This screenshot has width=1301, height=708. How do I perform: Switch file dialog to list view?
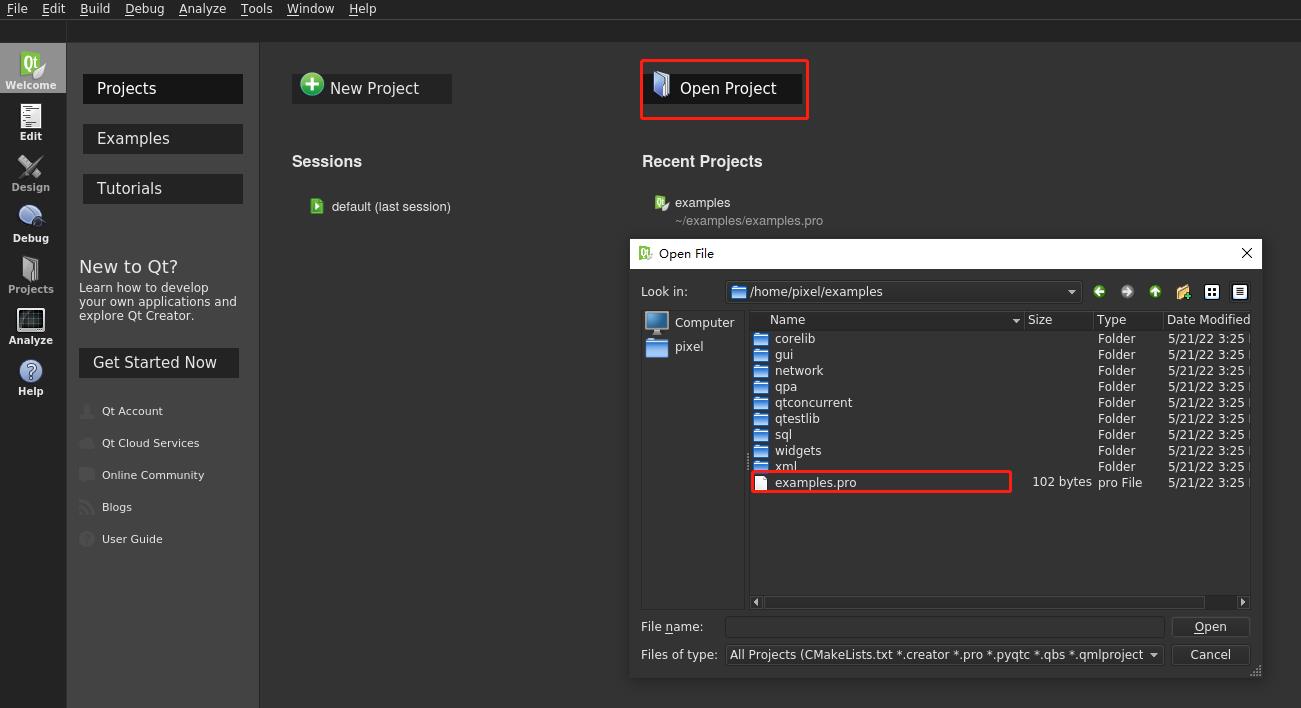[1212, 292]
